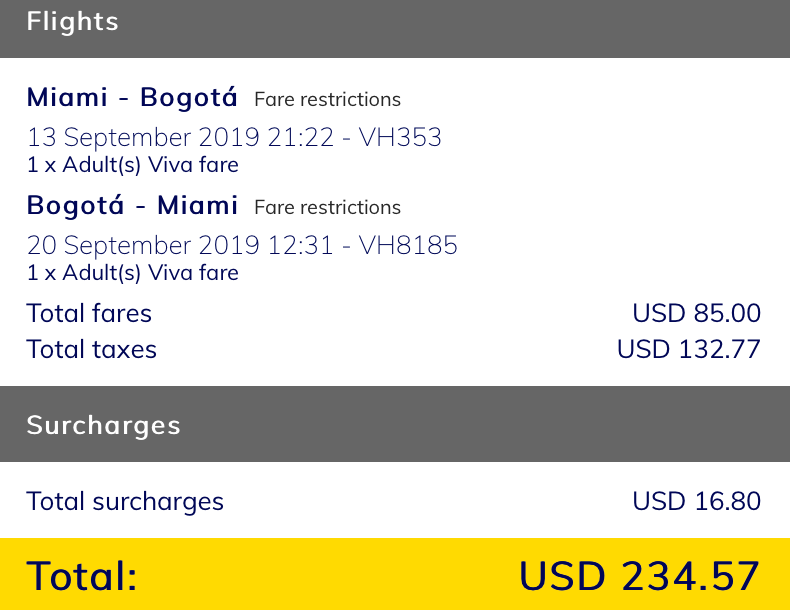This screenshot has width=790, height=610.
Task: Click the Total surcharges label
Action: coord(125,501)
